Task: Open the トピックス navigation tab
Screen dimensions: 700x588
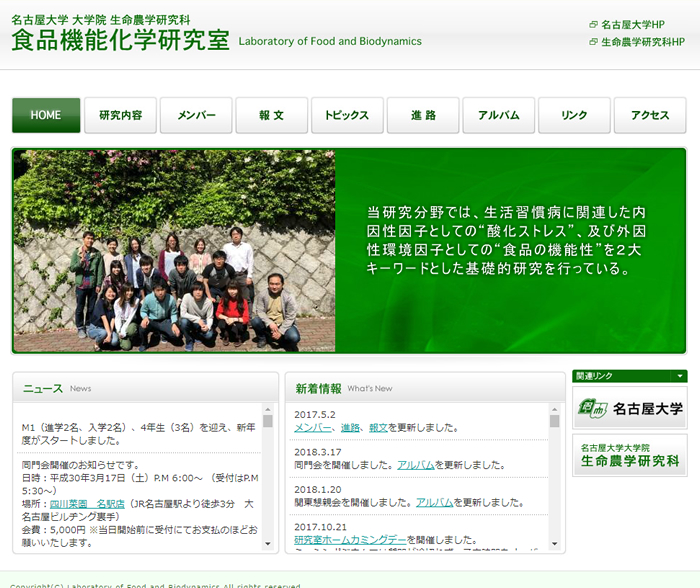Action: [347, 115]
